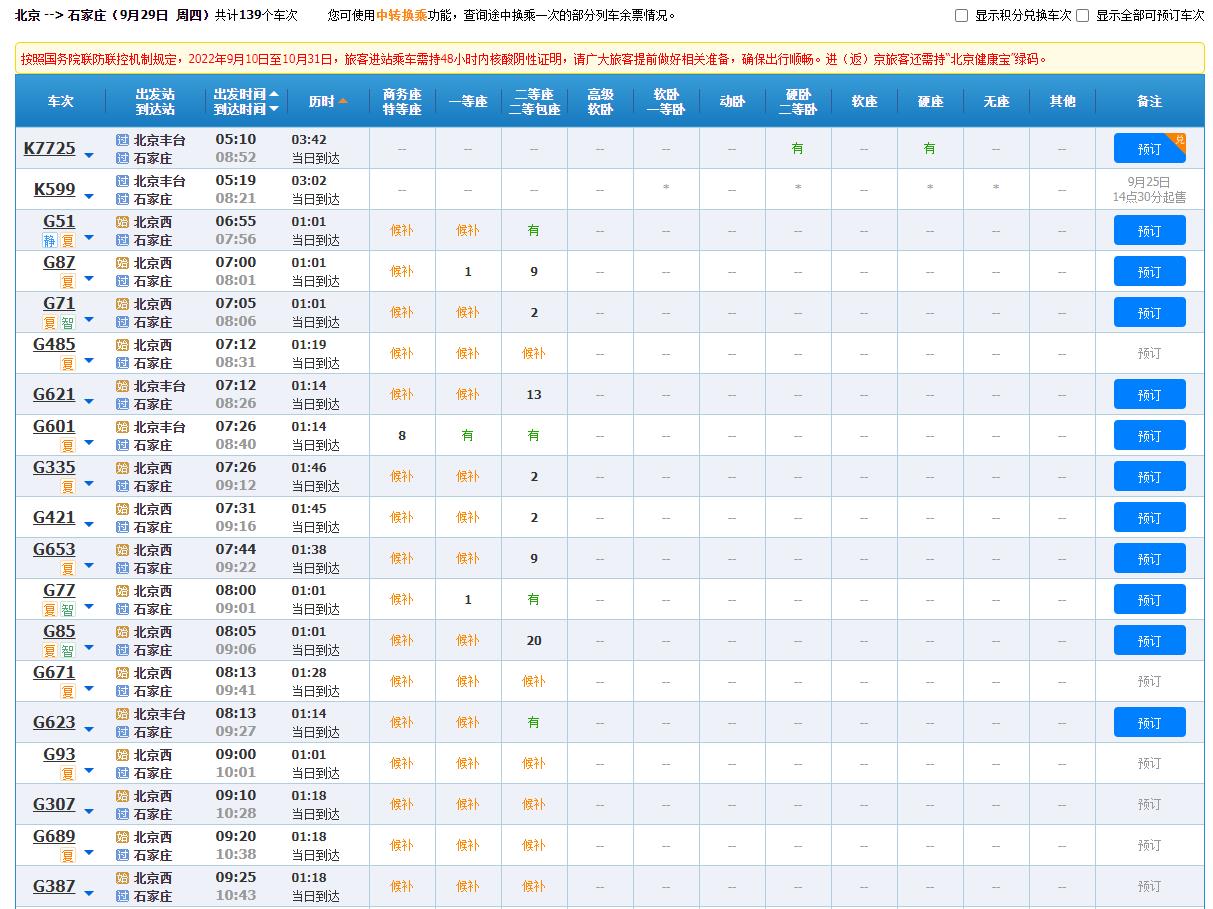The width and height of the screenshot is (1213, 909).
Task: Click the 智 smart-train icon under G71
Action: (x=68, y=322)
